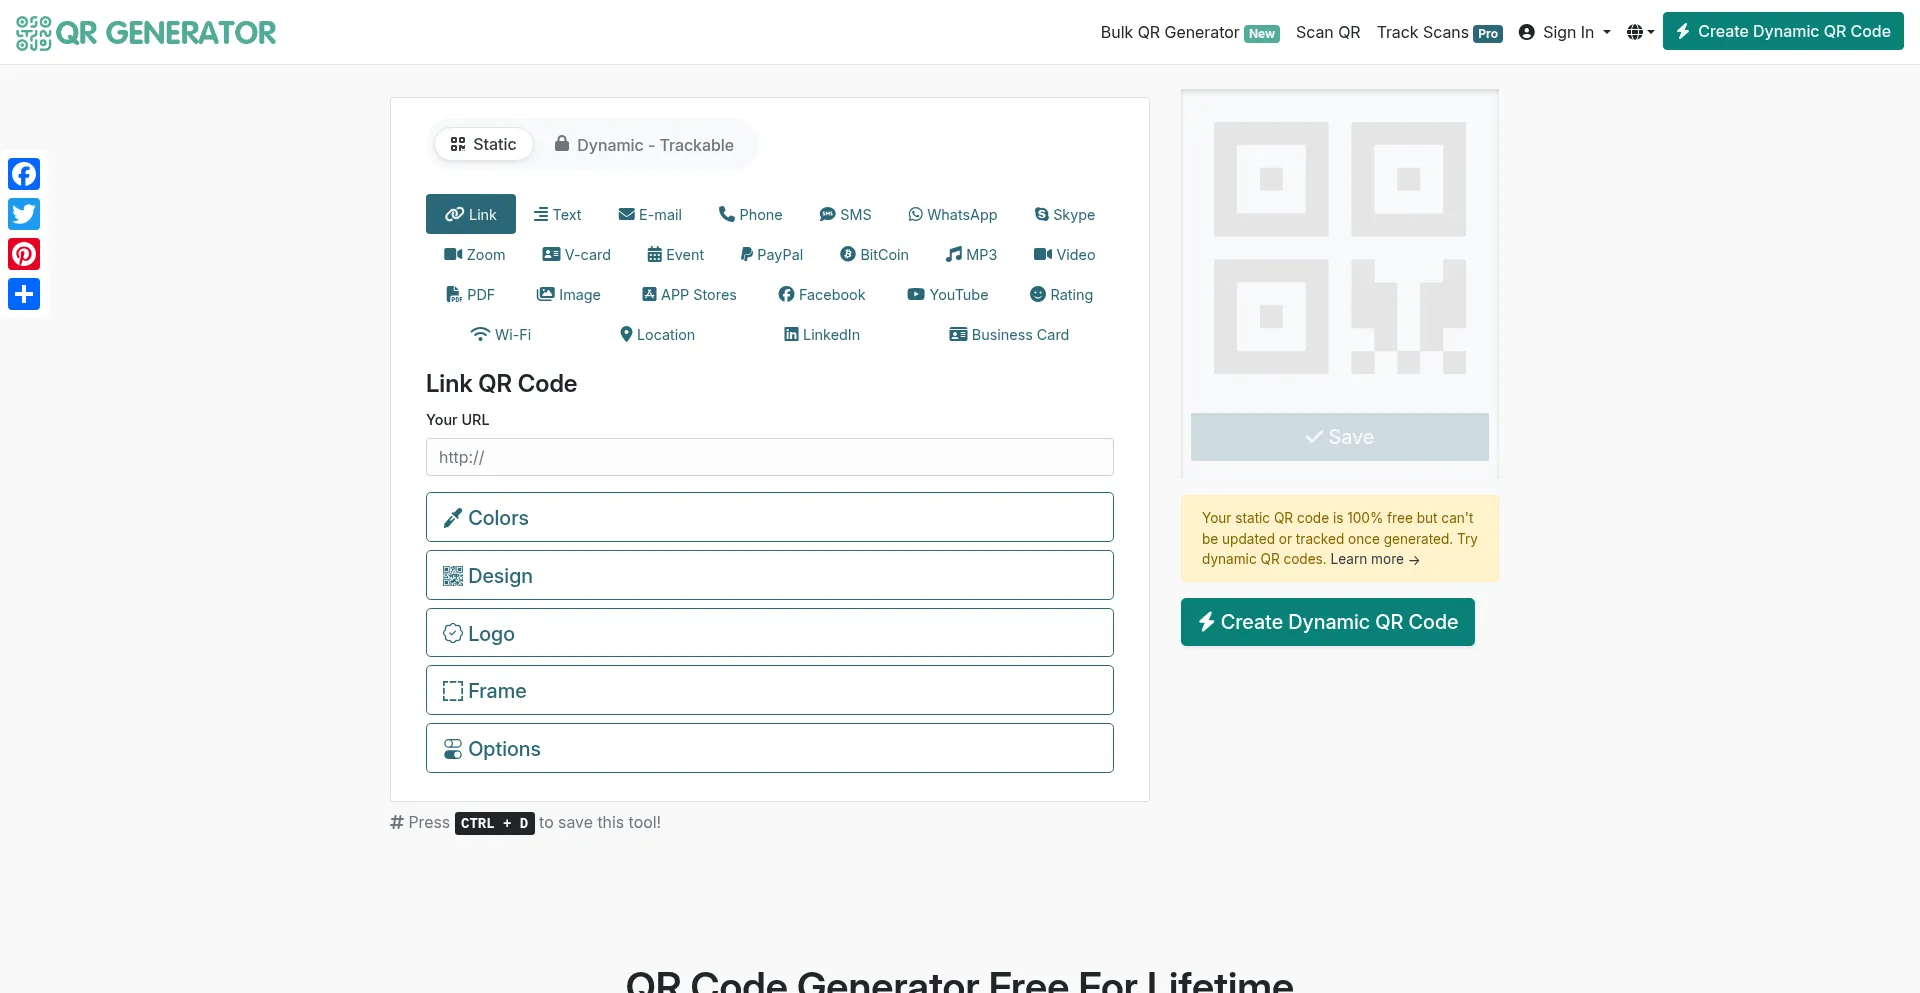Select the BitCoin QR type
Image resolution: width=1920 pixels, height=993 pixels.
874,255
